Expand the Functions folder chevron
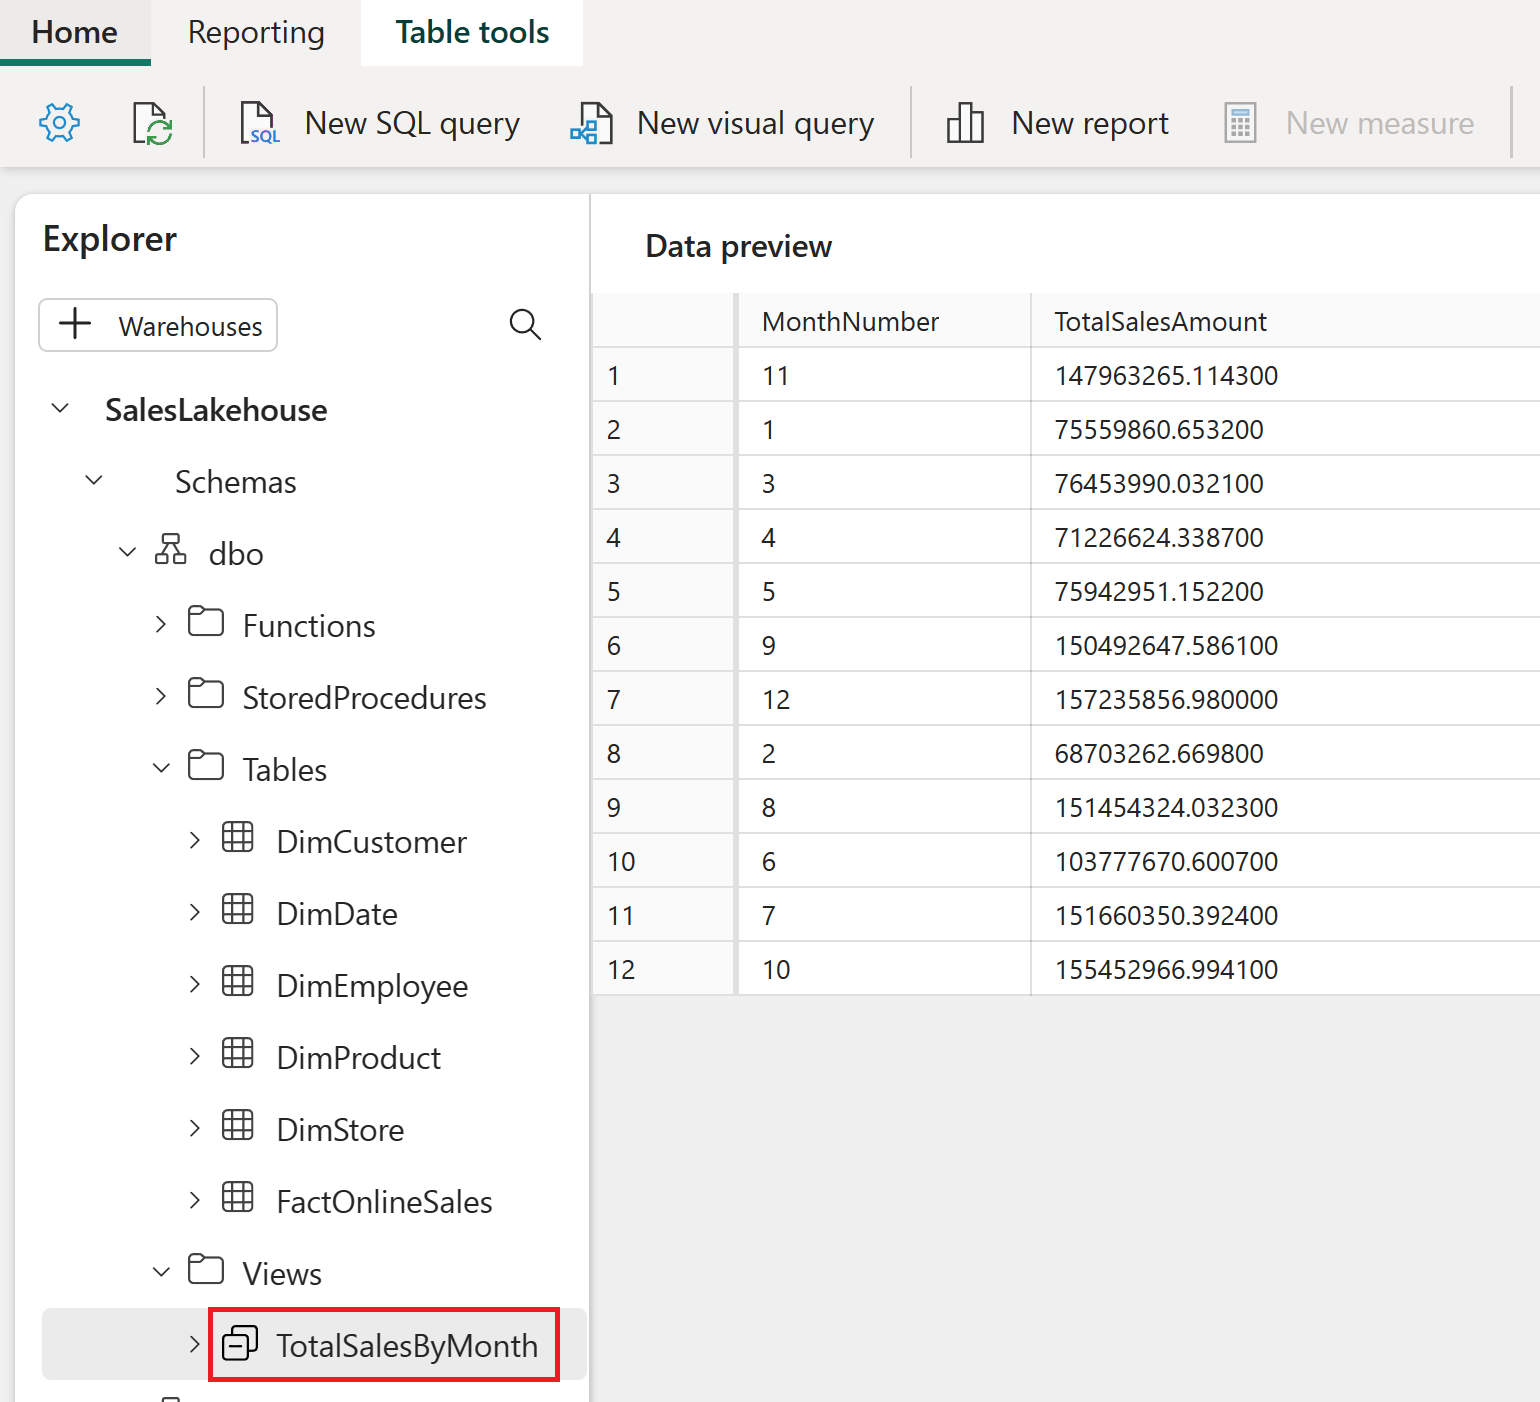Image resolution: width=1540 pixels, height=1402 pixels. click(161, 624)
